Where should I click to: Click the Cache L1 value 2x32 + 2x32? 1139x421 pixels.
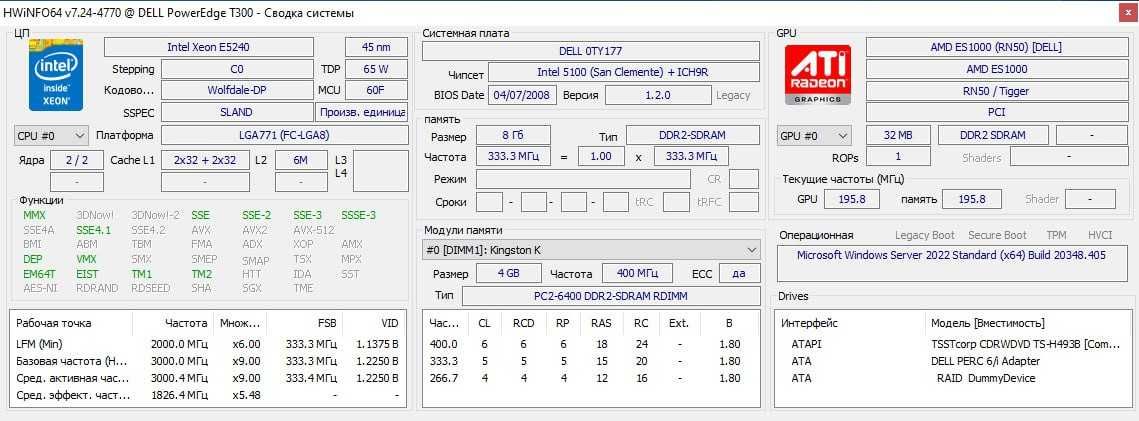[205, 160]
